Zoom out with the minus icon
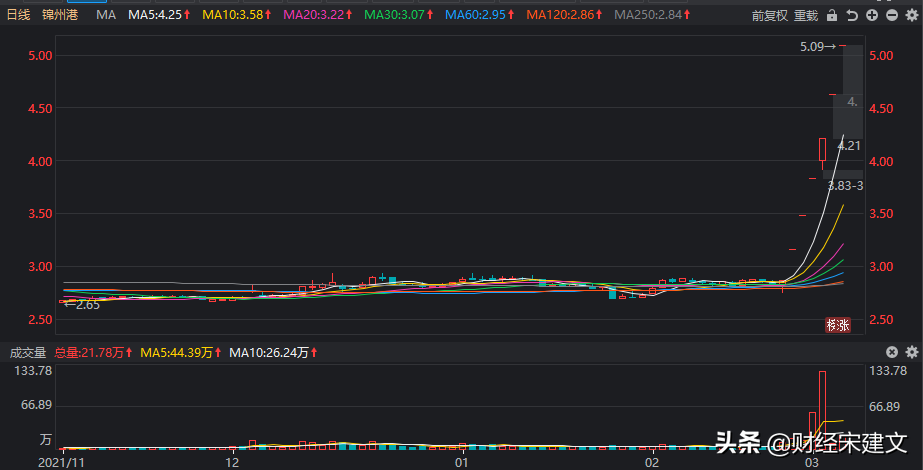 click(892, 15)
